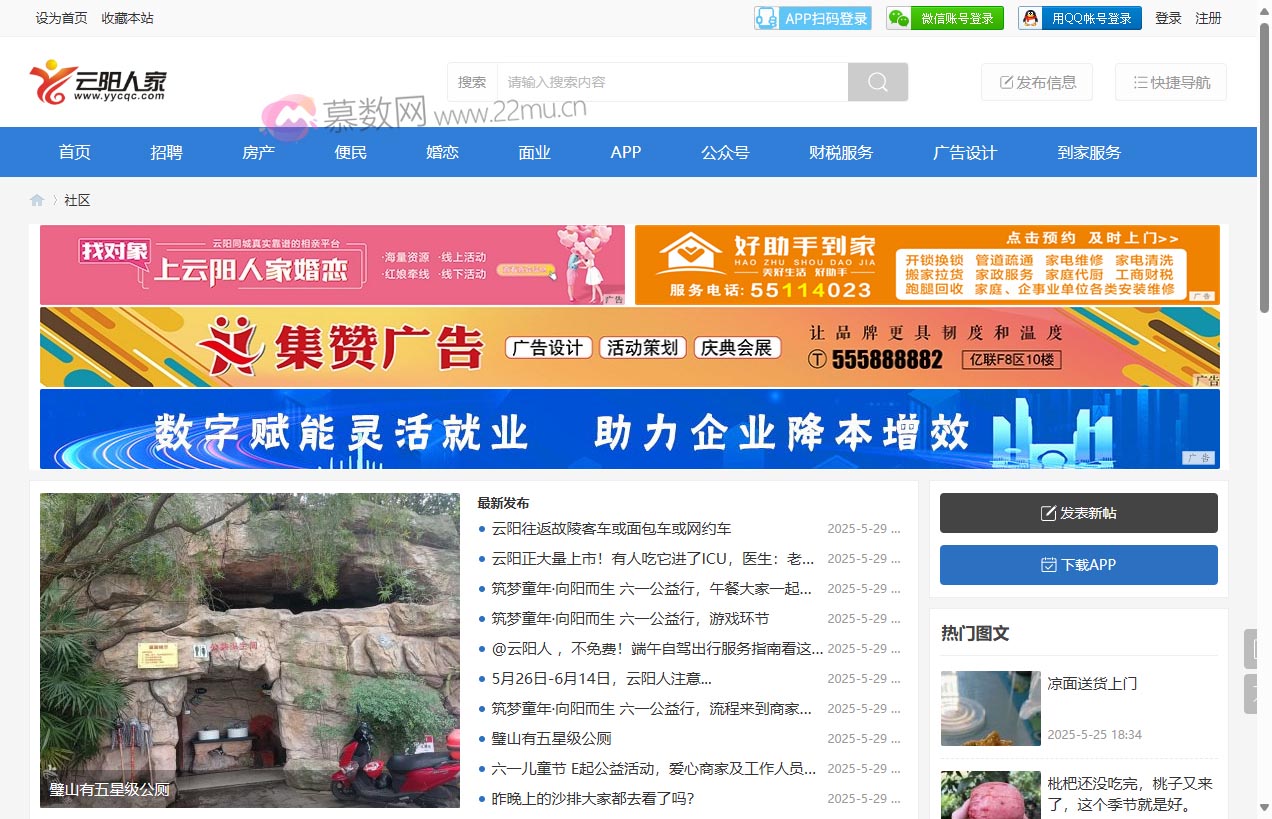The image size is (1272, 819).
Task: Click the 注册 register link
Action: tap(1208, 17)
